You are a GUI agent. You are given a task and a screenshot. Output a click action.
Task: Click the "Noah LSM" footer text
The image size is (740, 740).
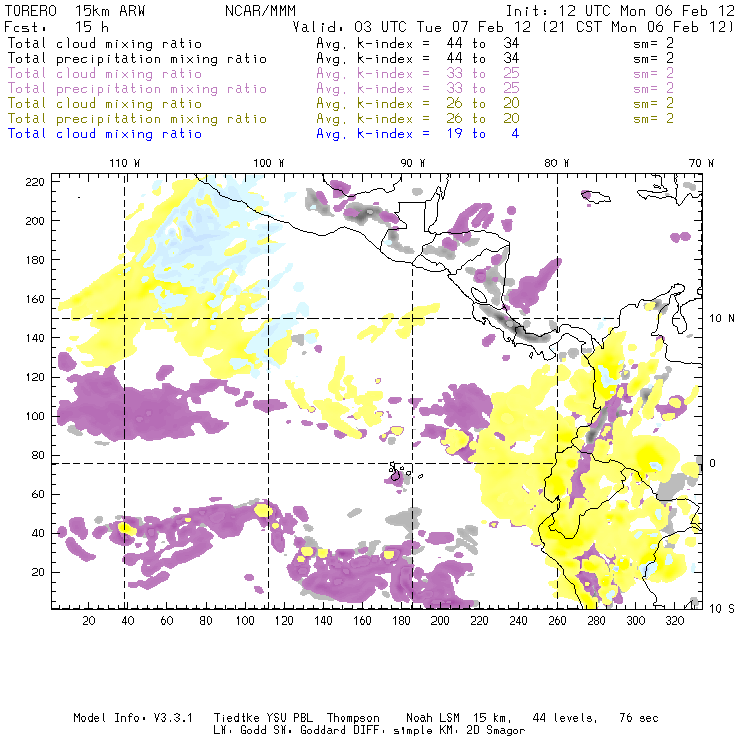click(433, 718)
